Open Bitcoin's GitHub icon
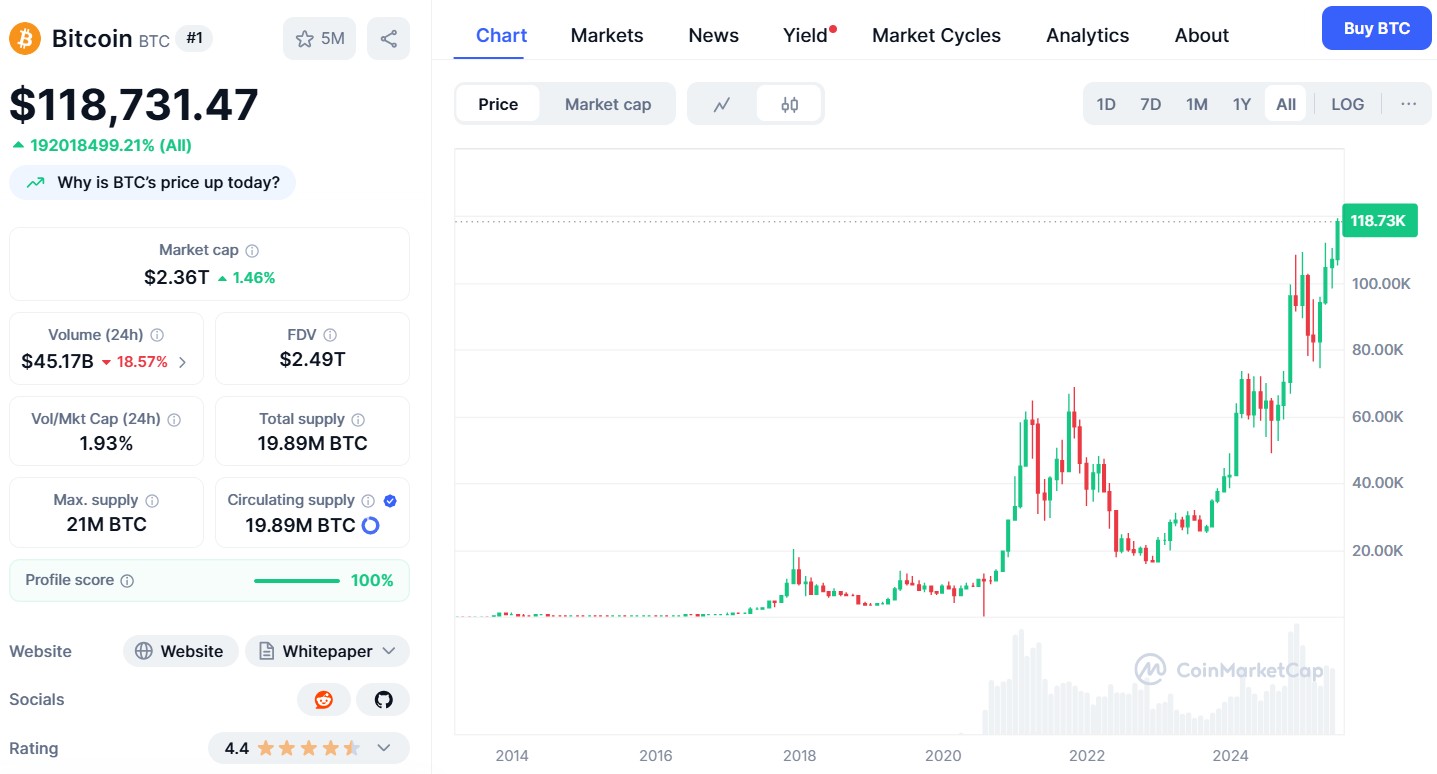This screenshot has width=1437, height=774. click(x=383, y=699)
